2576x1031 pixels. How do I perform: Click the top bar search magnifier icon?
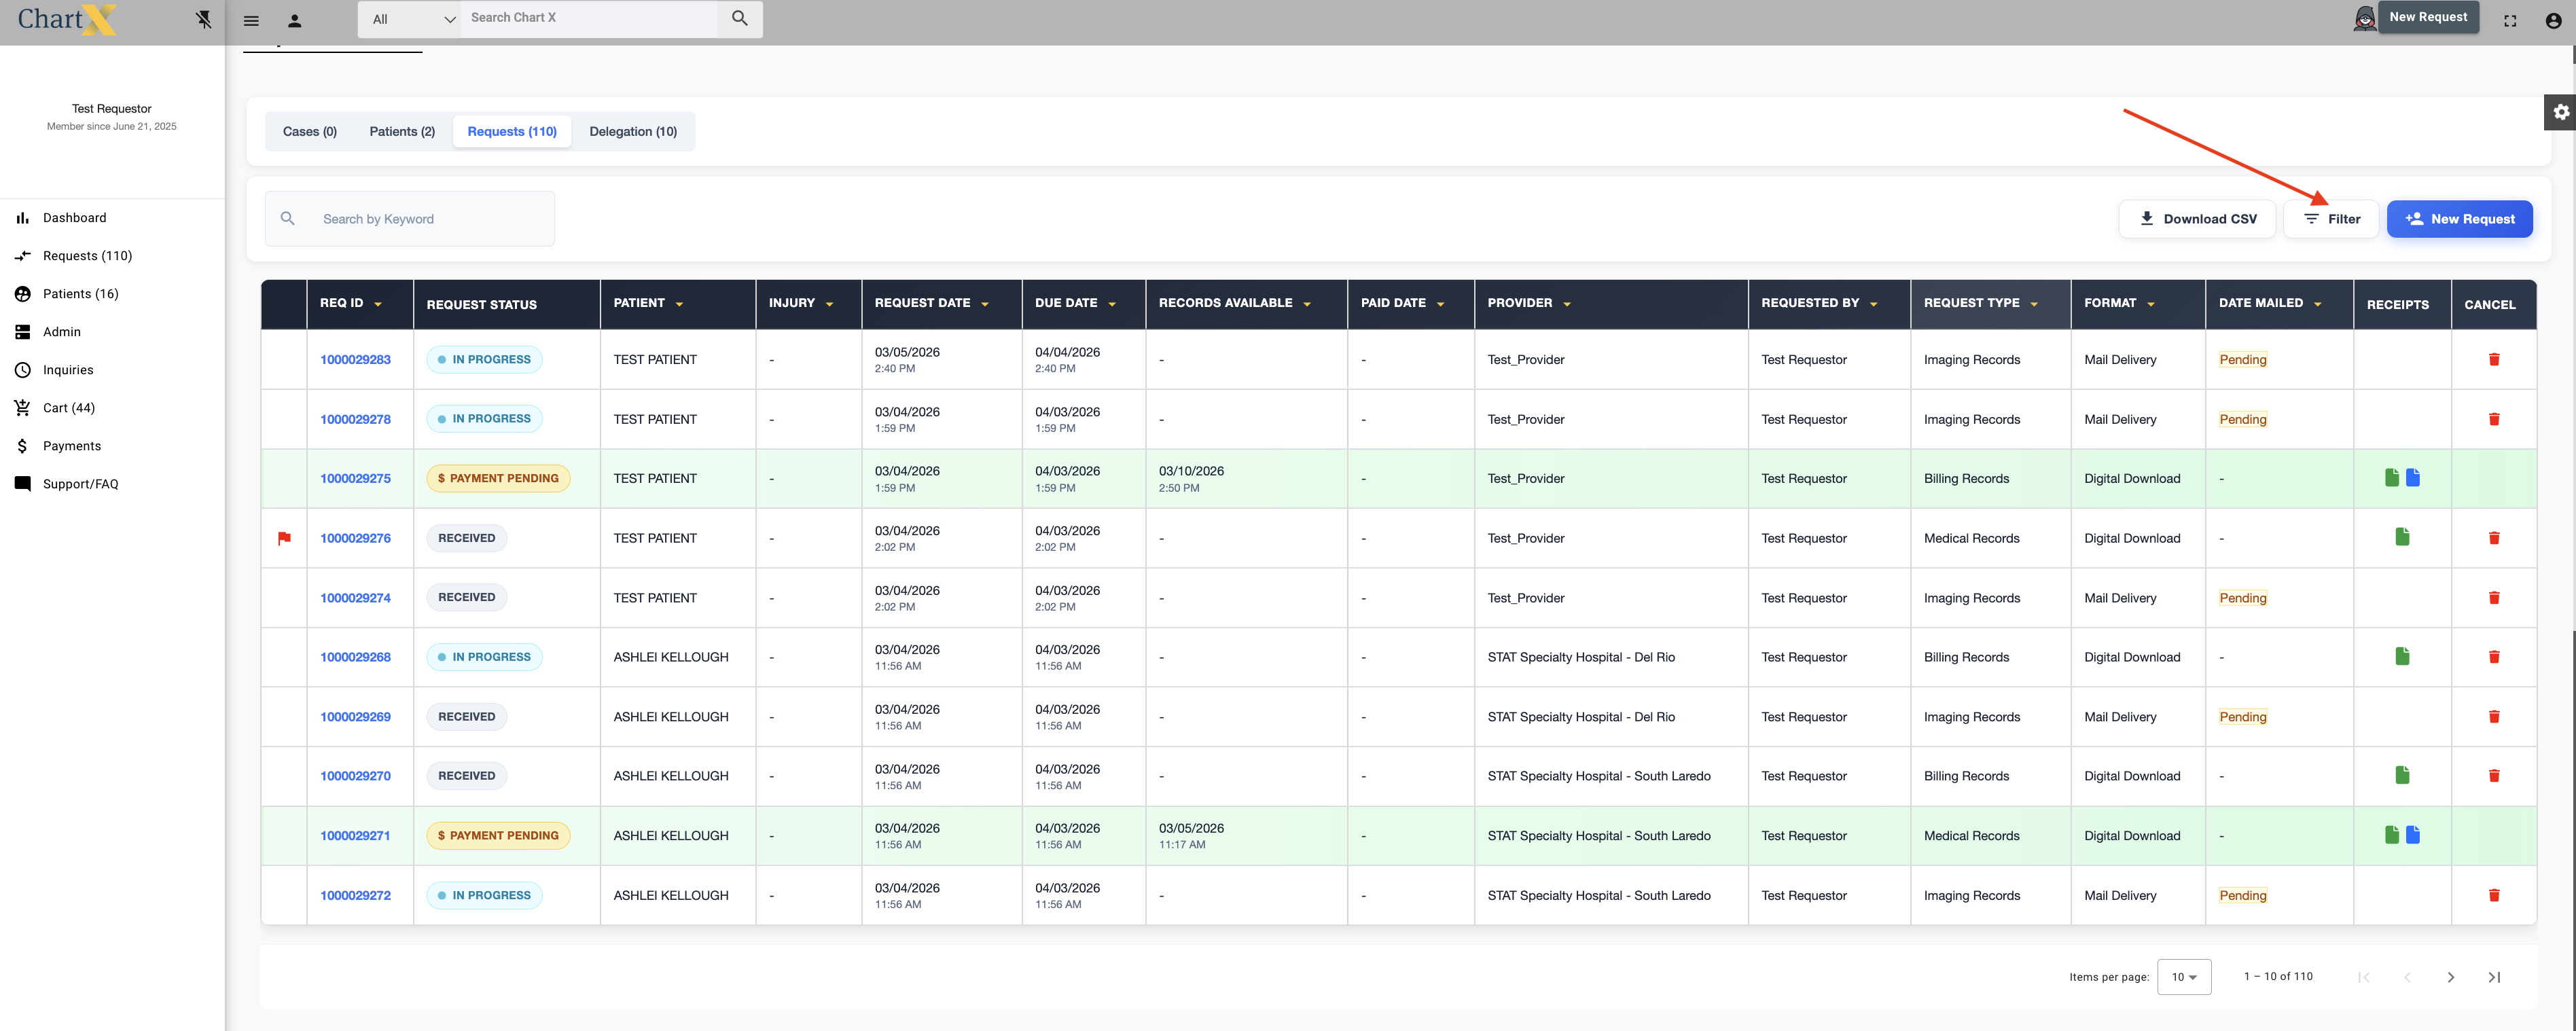739,18
